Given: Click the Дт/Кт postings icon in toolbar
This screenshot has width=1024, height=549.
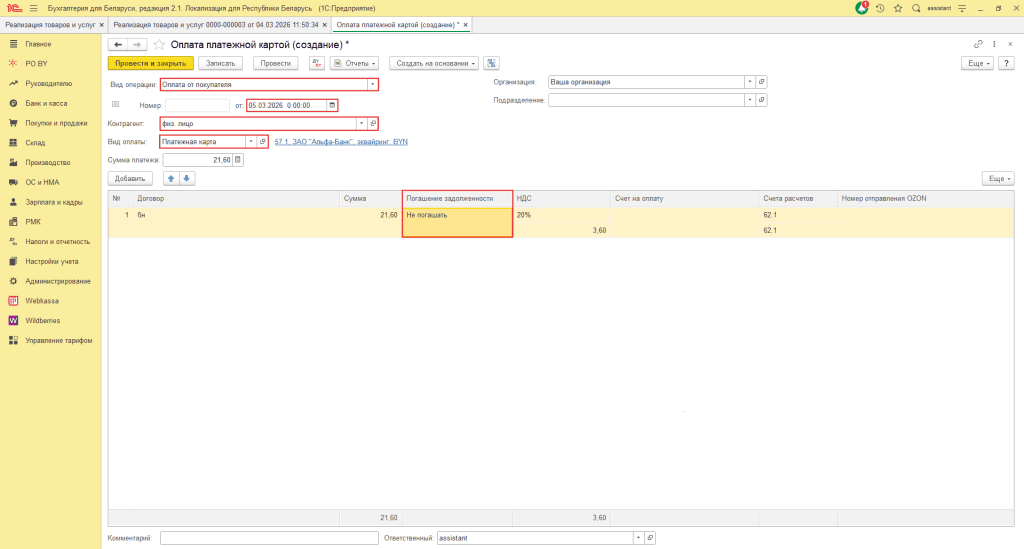Looking at the screenshot, I should 317,63.
